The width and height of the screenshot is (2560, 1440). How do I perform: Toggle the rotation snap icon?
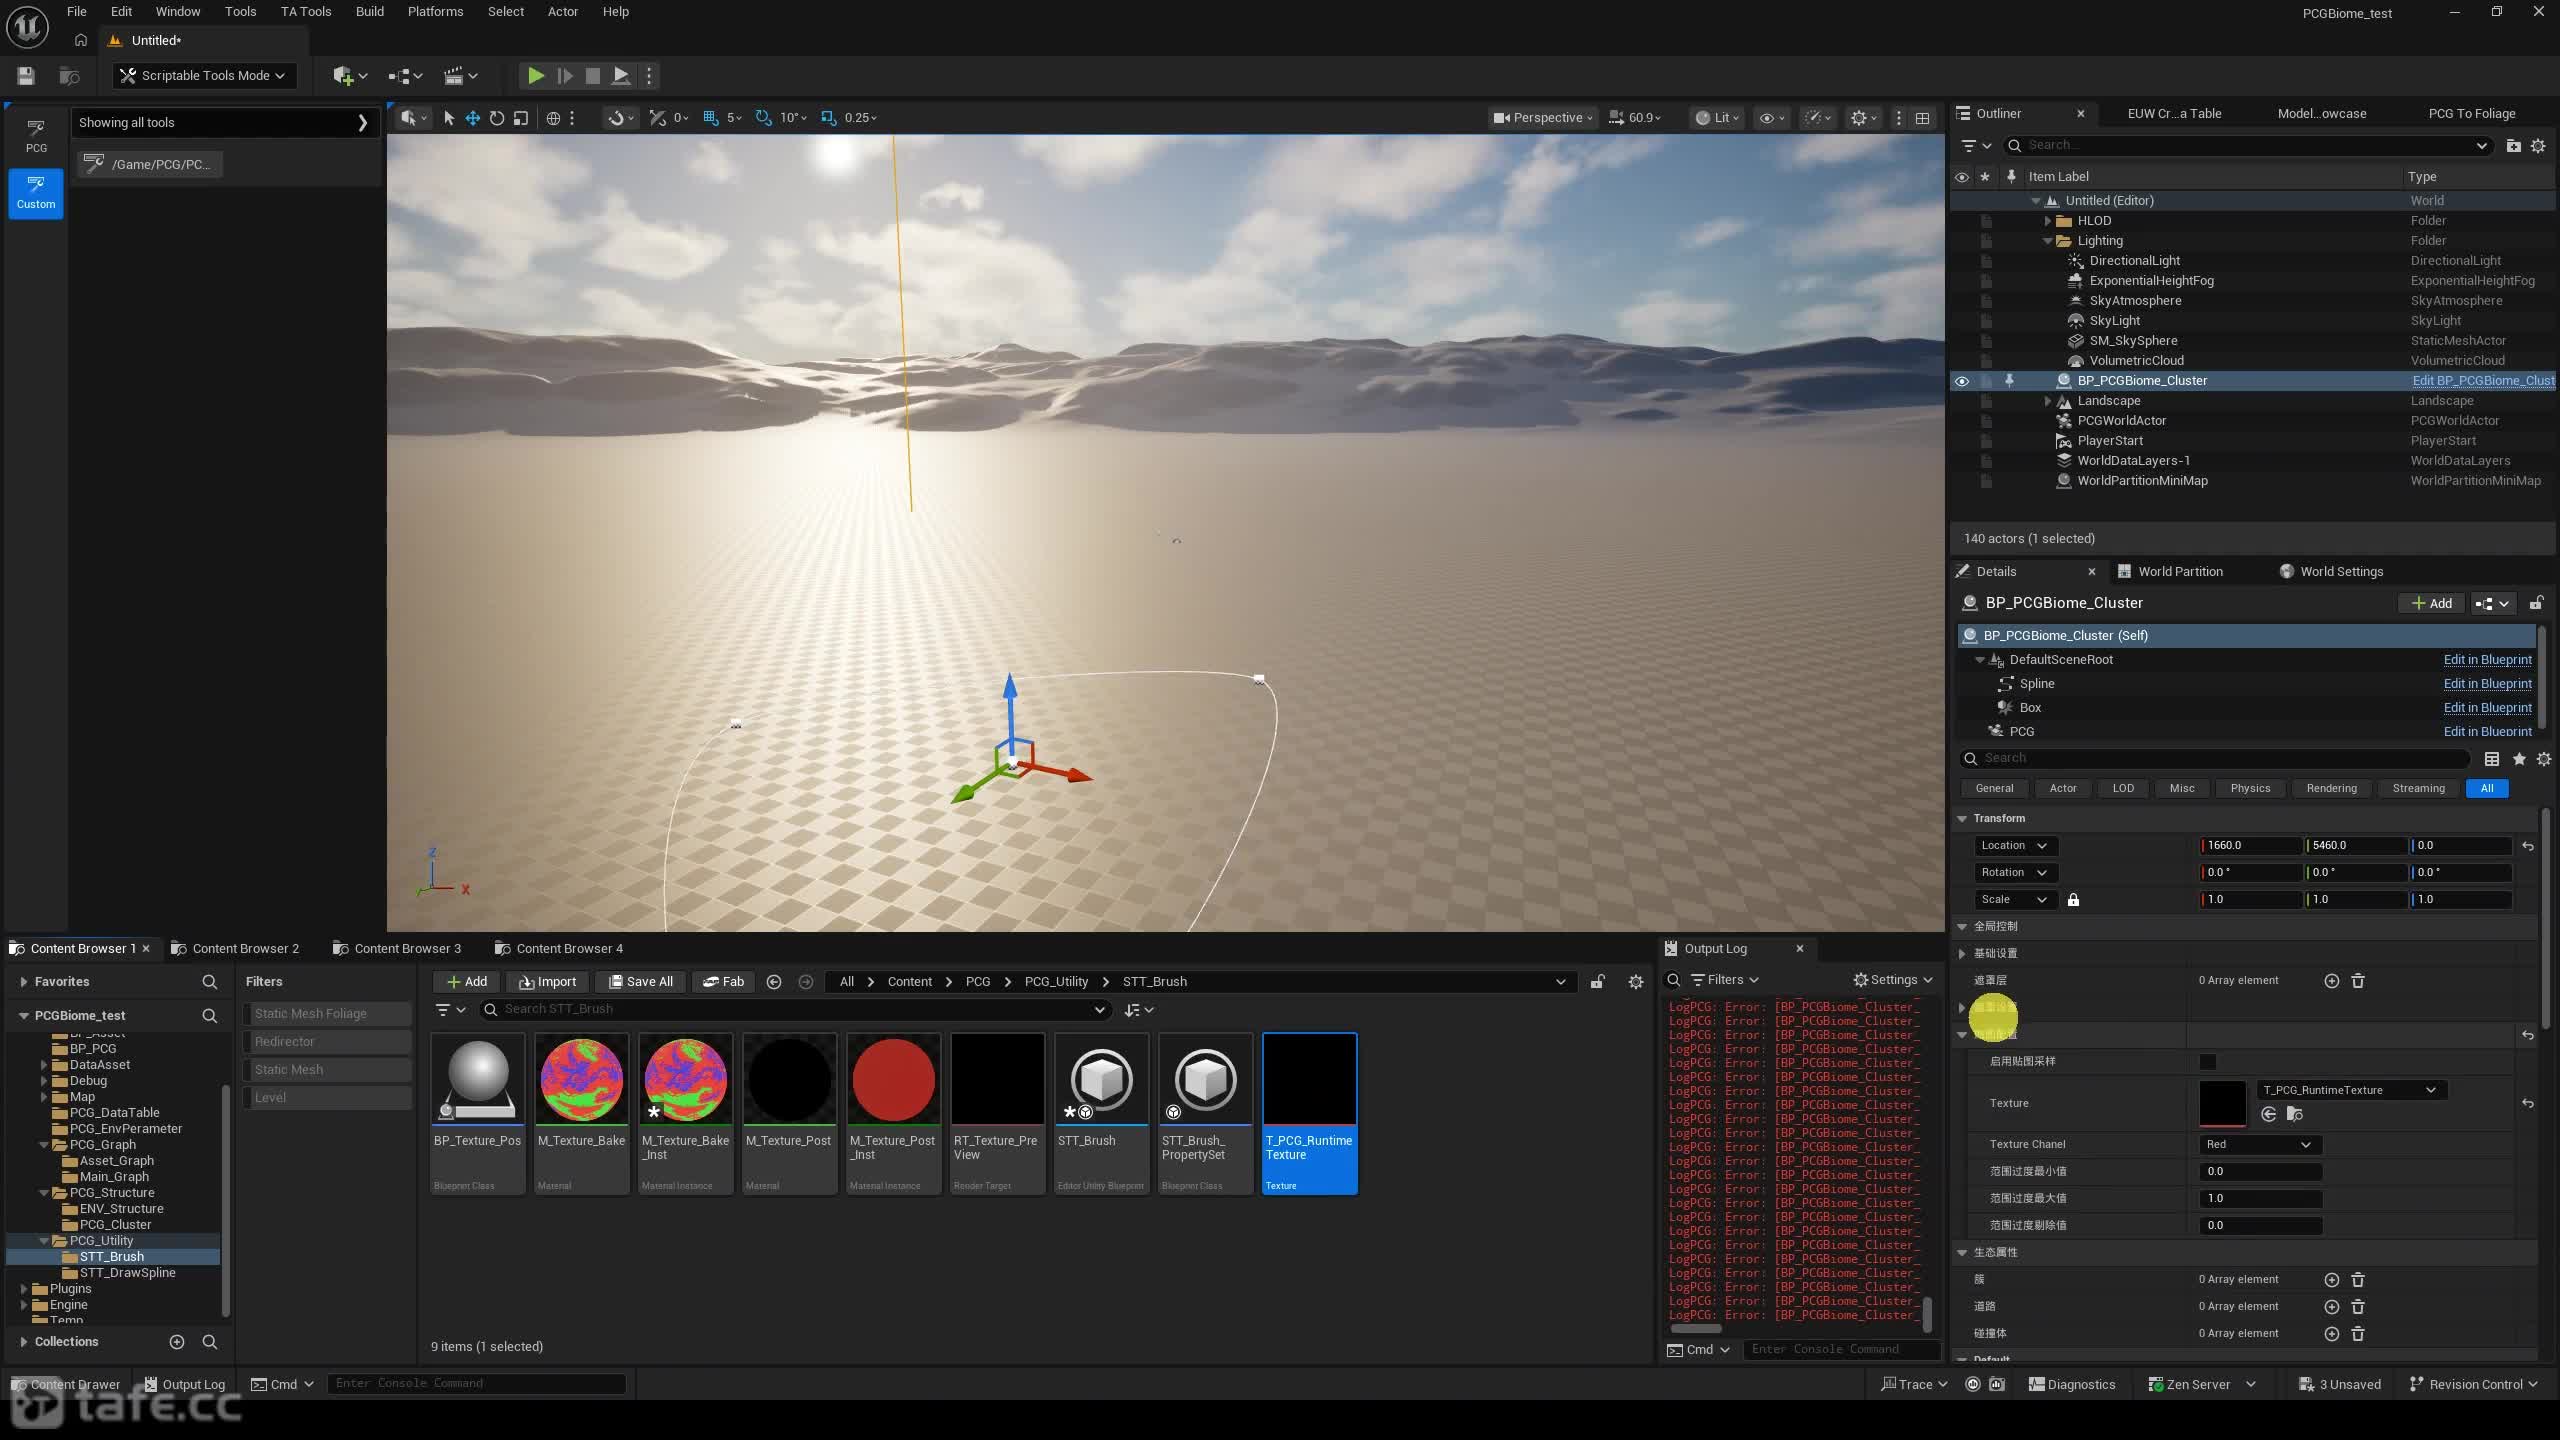[764, 118]
